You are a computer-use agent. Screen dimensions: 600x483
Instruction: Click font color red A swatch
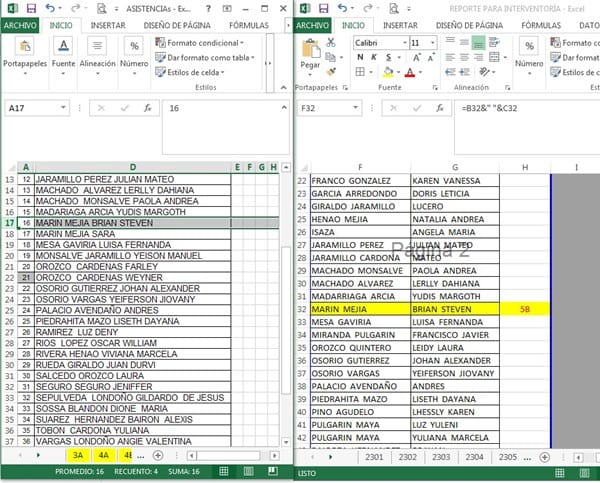click(410, 73)
